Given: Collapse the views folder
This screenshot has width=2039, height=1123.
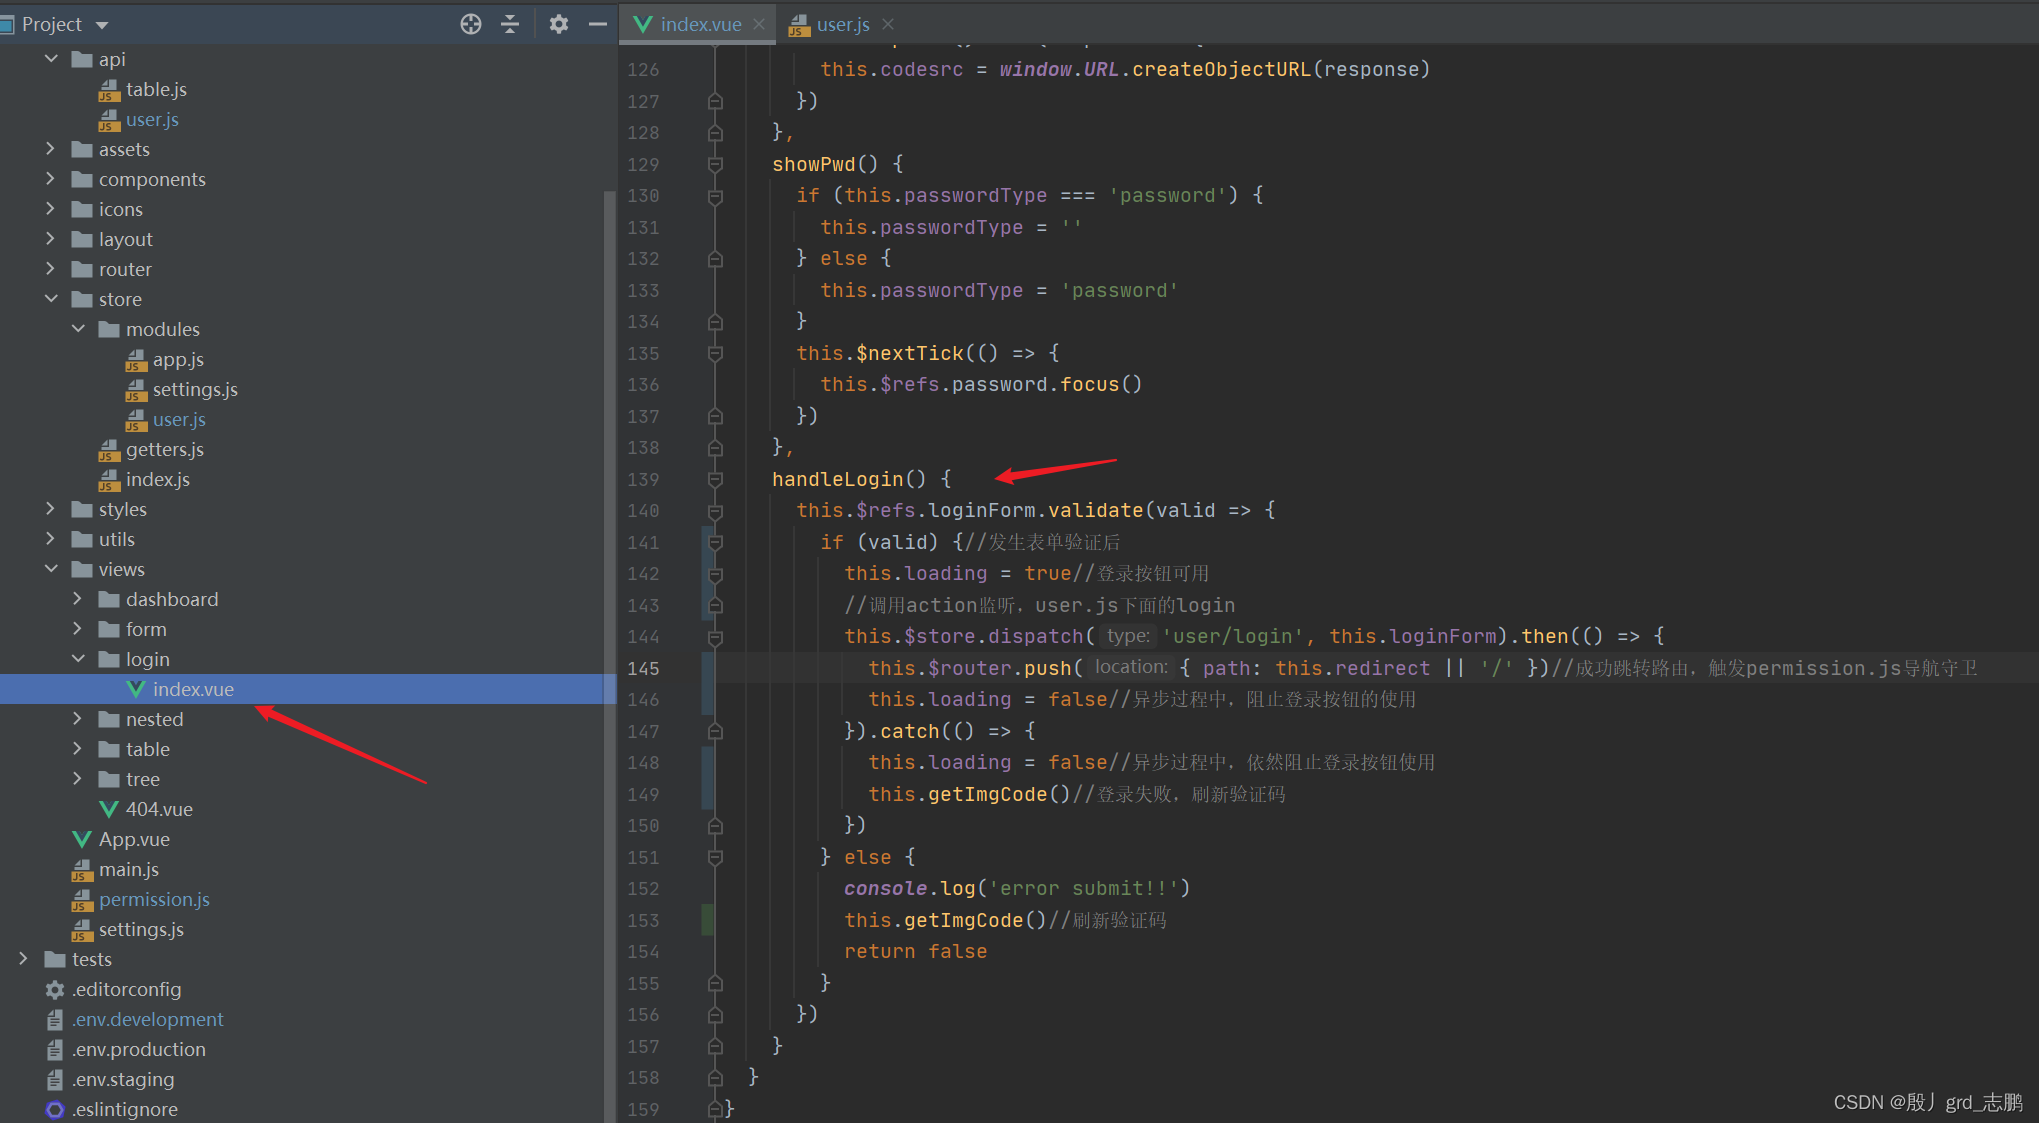Looking at the screenshot, I should click(51, 569).
